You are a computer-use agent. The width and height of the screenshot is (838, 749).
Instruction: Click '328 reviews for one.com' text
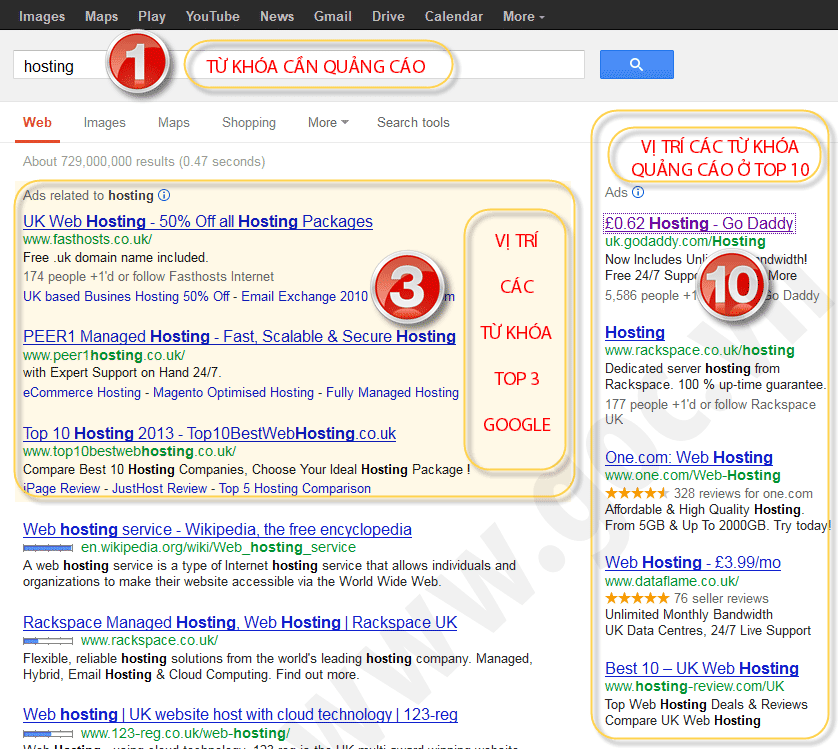[x=743, y=493]
